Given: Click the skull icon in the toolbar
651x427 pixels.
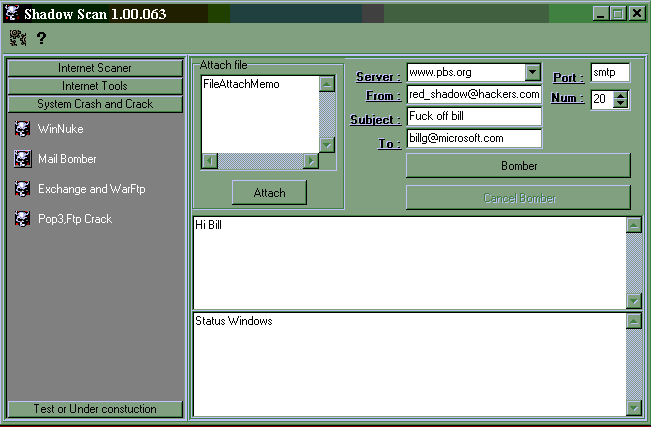Looking at the screenshot, I should pos(17,38).
